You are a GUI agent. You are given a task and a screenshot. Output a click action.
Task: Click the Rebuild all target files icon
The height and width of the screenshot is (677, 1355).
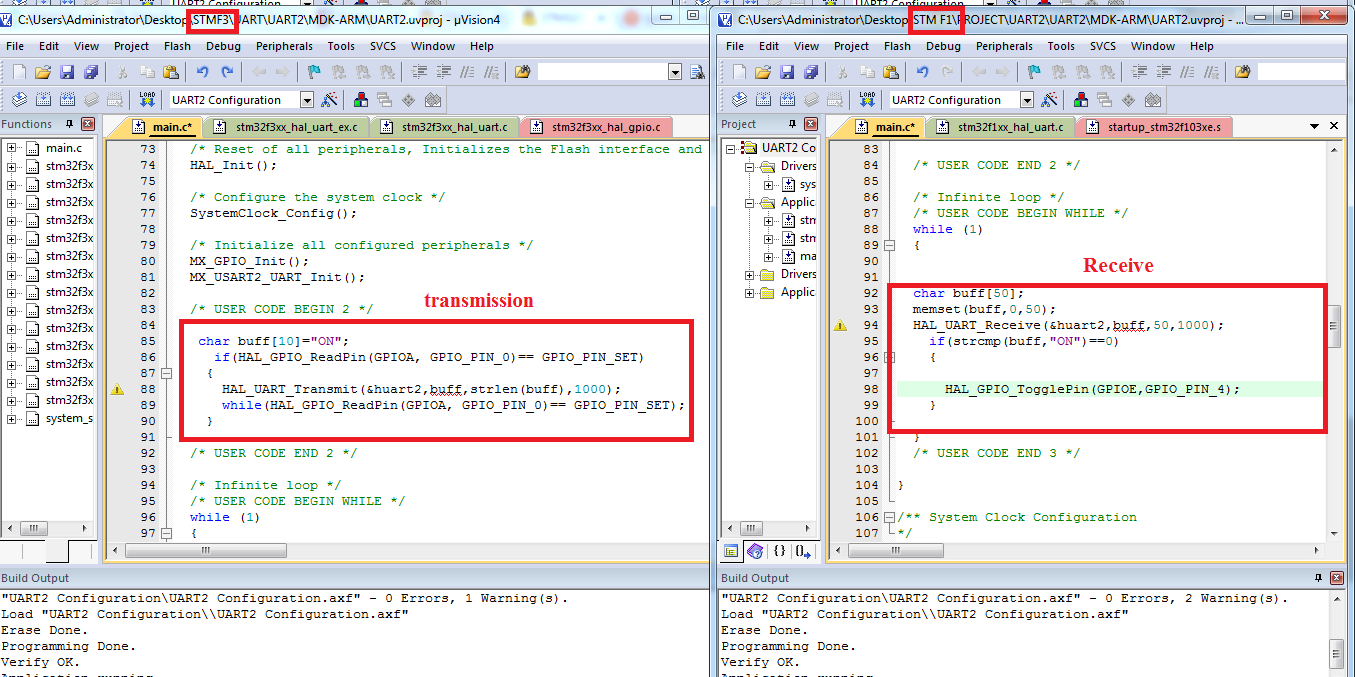point(68,99)
